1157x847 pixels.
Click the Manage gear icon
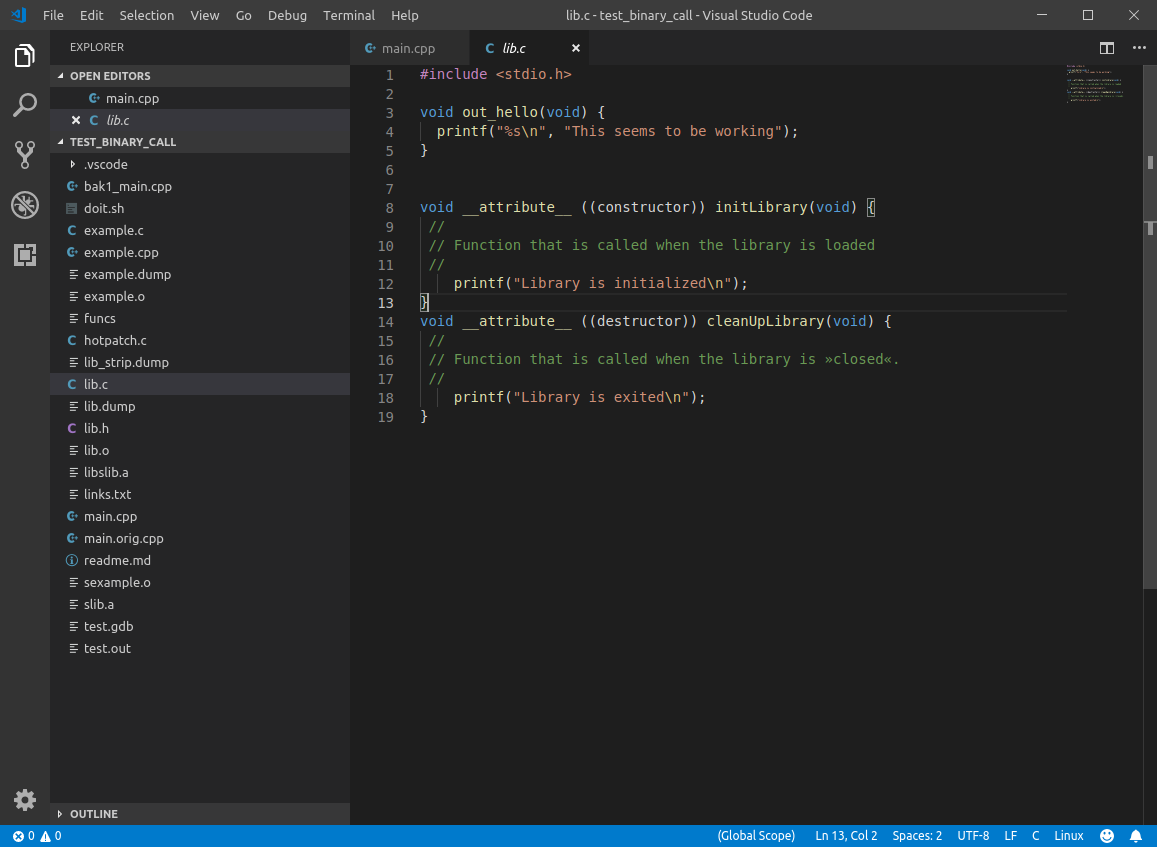25,800
